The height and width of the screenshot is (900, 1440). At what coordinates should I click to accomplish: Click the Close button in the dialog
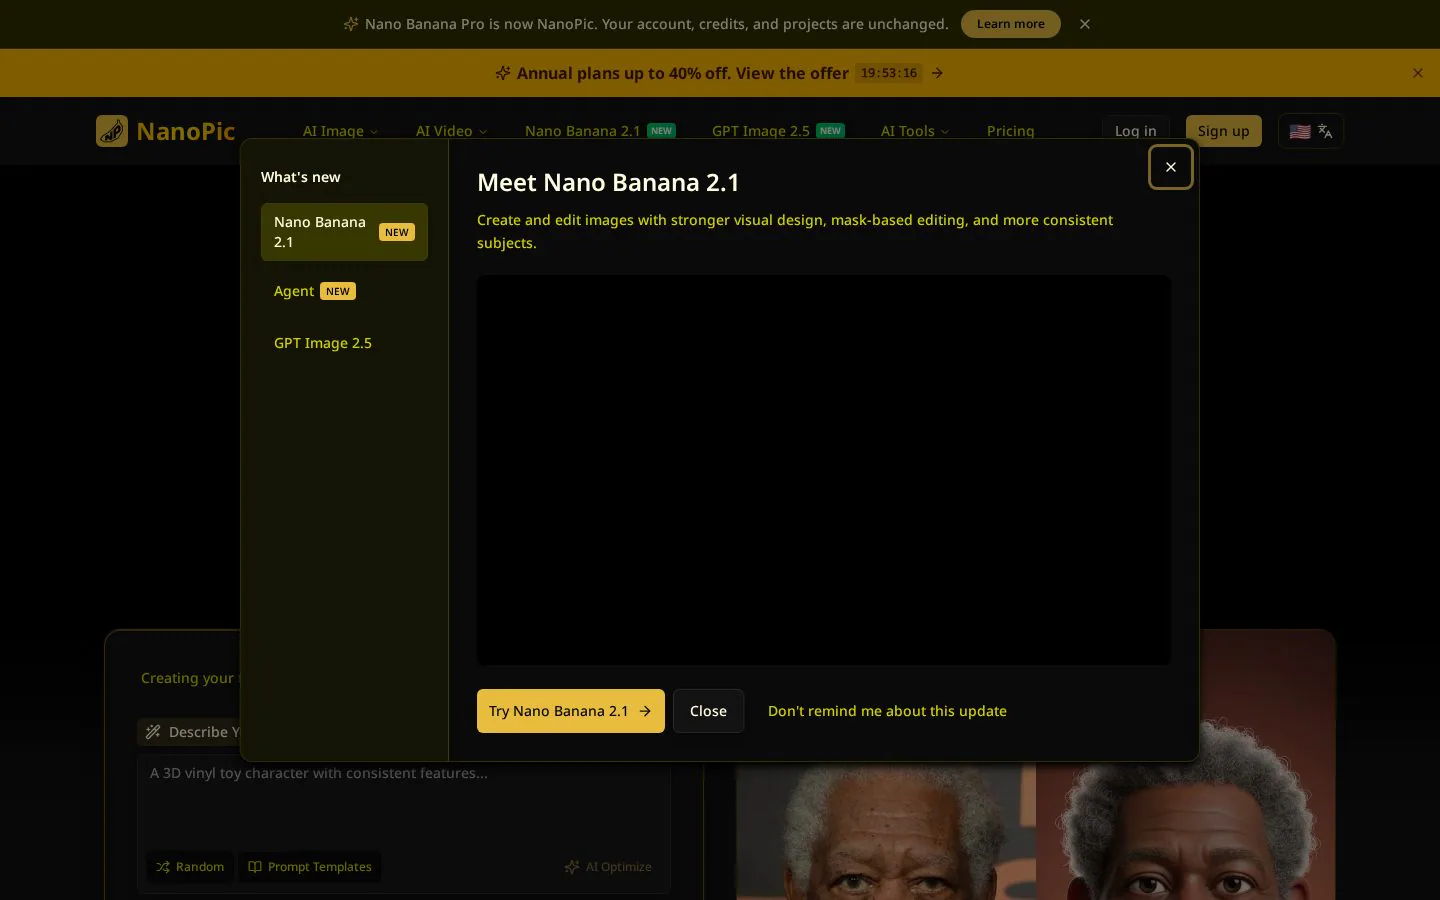[708, 711]
